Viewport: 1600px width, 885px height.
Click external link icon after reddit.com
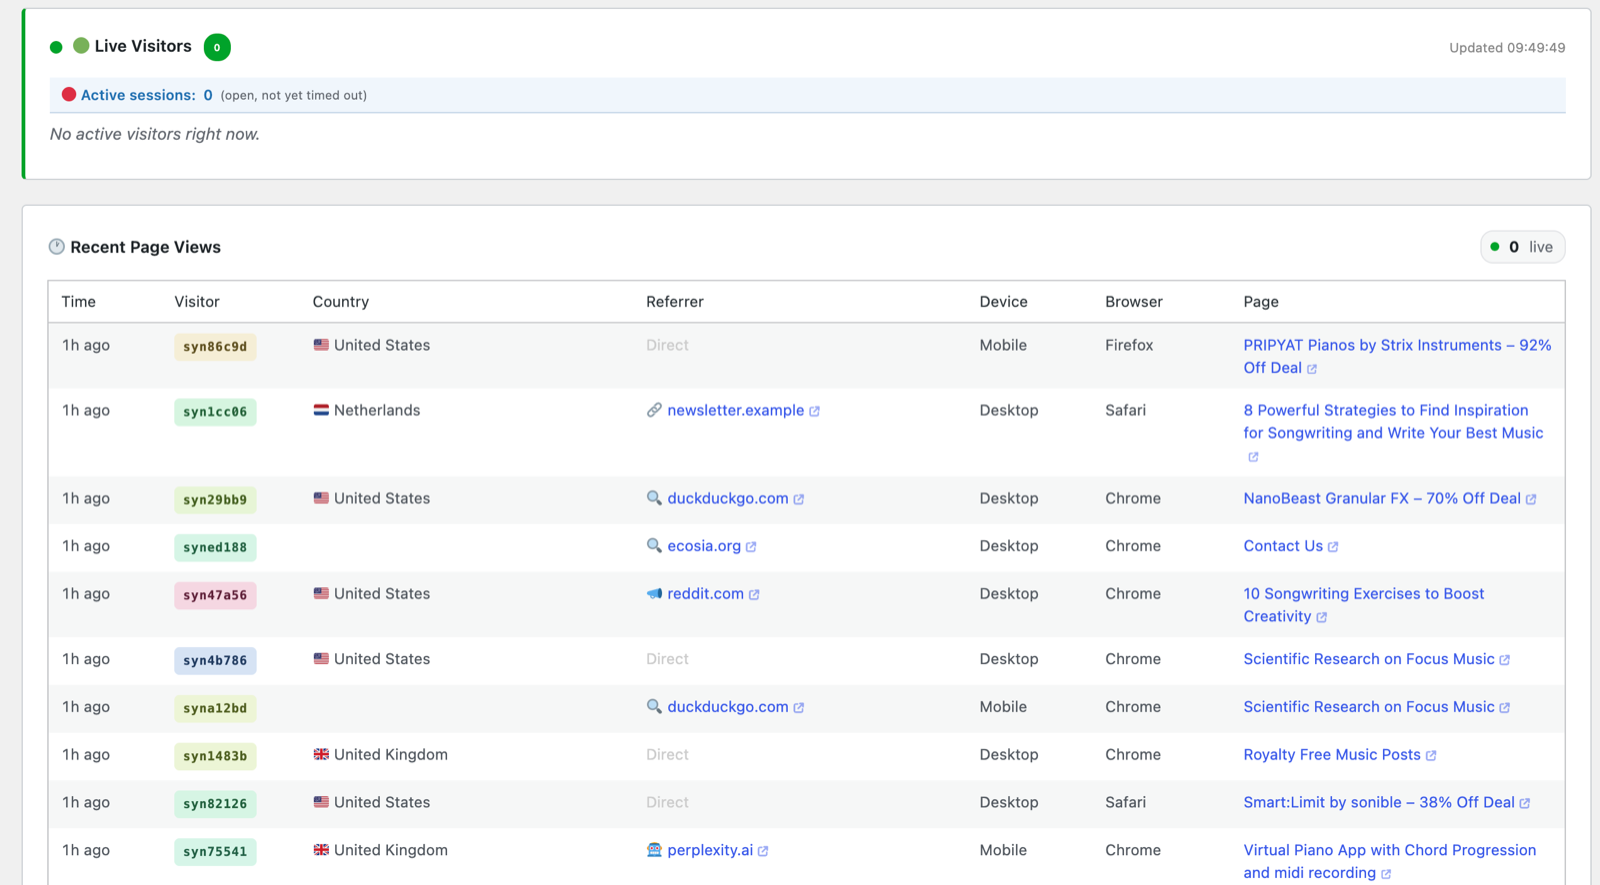tap(754, 595)
